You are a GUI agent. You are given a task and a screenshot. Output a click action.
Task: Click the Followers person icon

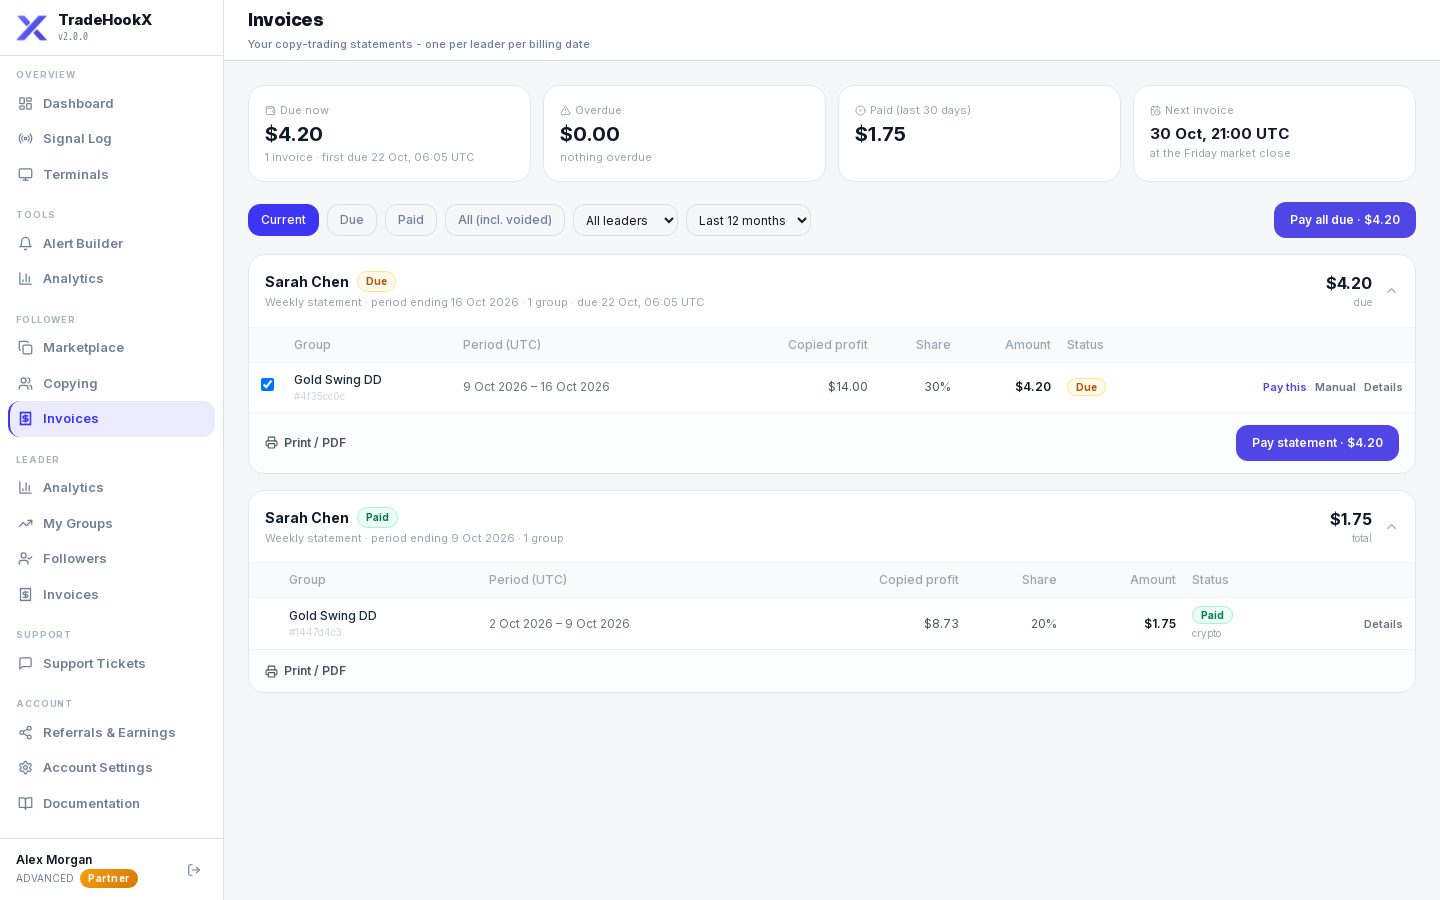coord(26,559)
